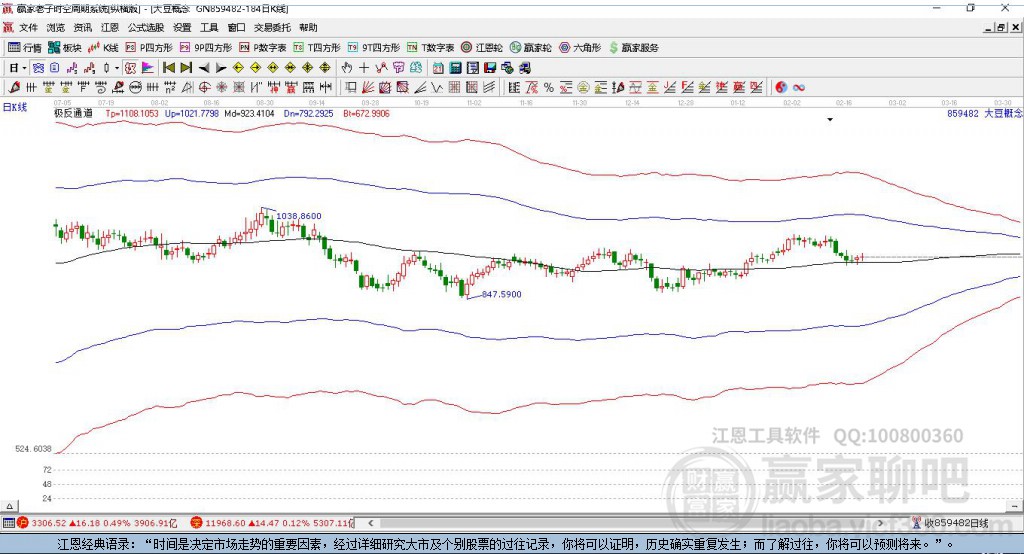Open the P四方形 tool
The image size is (1024, 554).
click(x=149, y=48)
